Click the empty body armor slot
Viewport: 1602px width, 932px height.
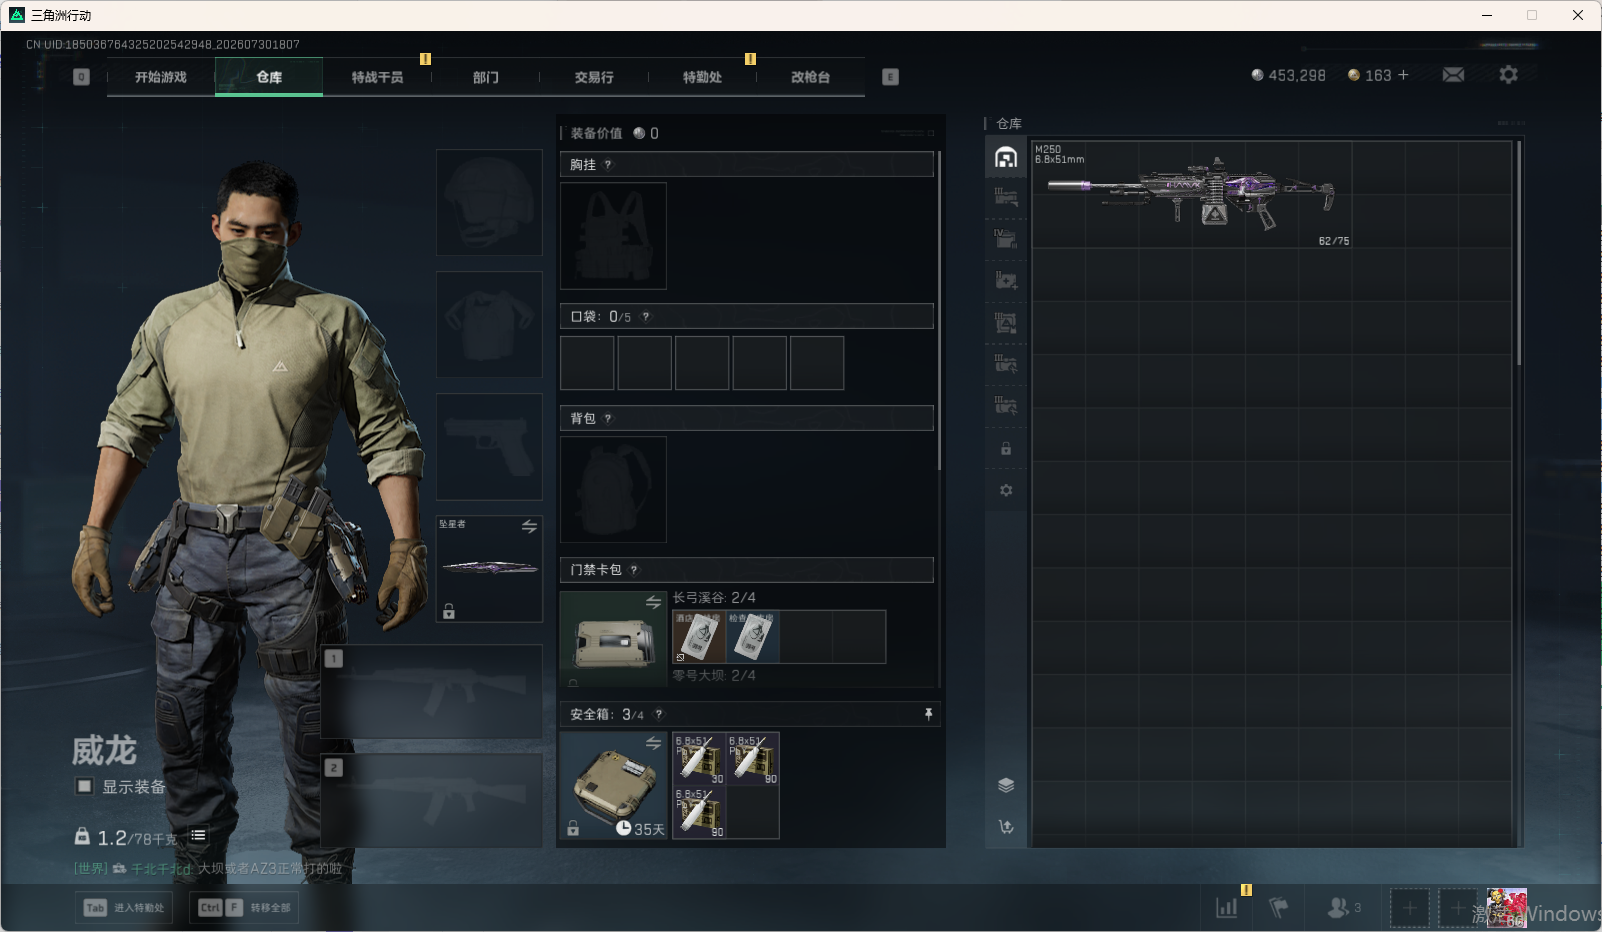pos(489,324)
